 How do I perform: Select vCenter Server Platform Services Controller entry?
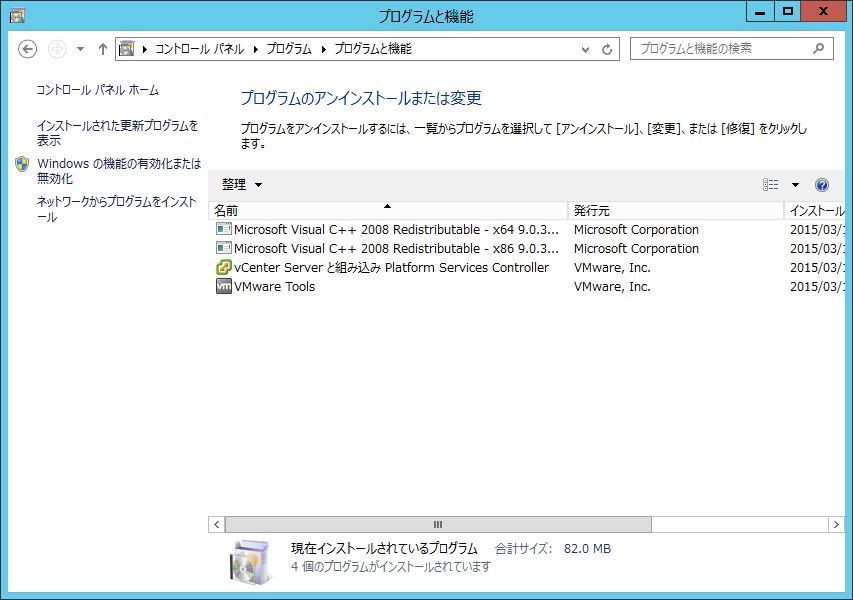point(527,268)
